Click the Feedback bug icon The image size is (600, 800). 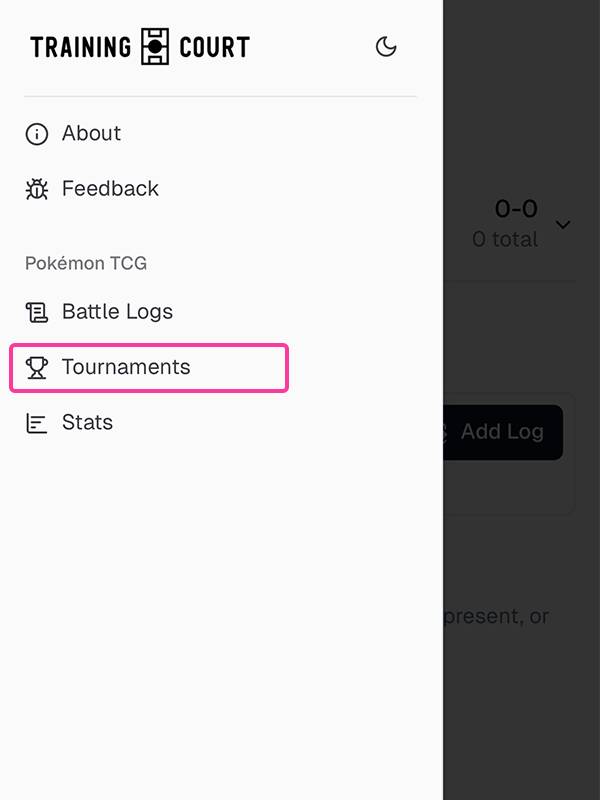point(37,189)
